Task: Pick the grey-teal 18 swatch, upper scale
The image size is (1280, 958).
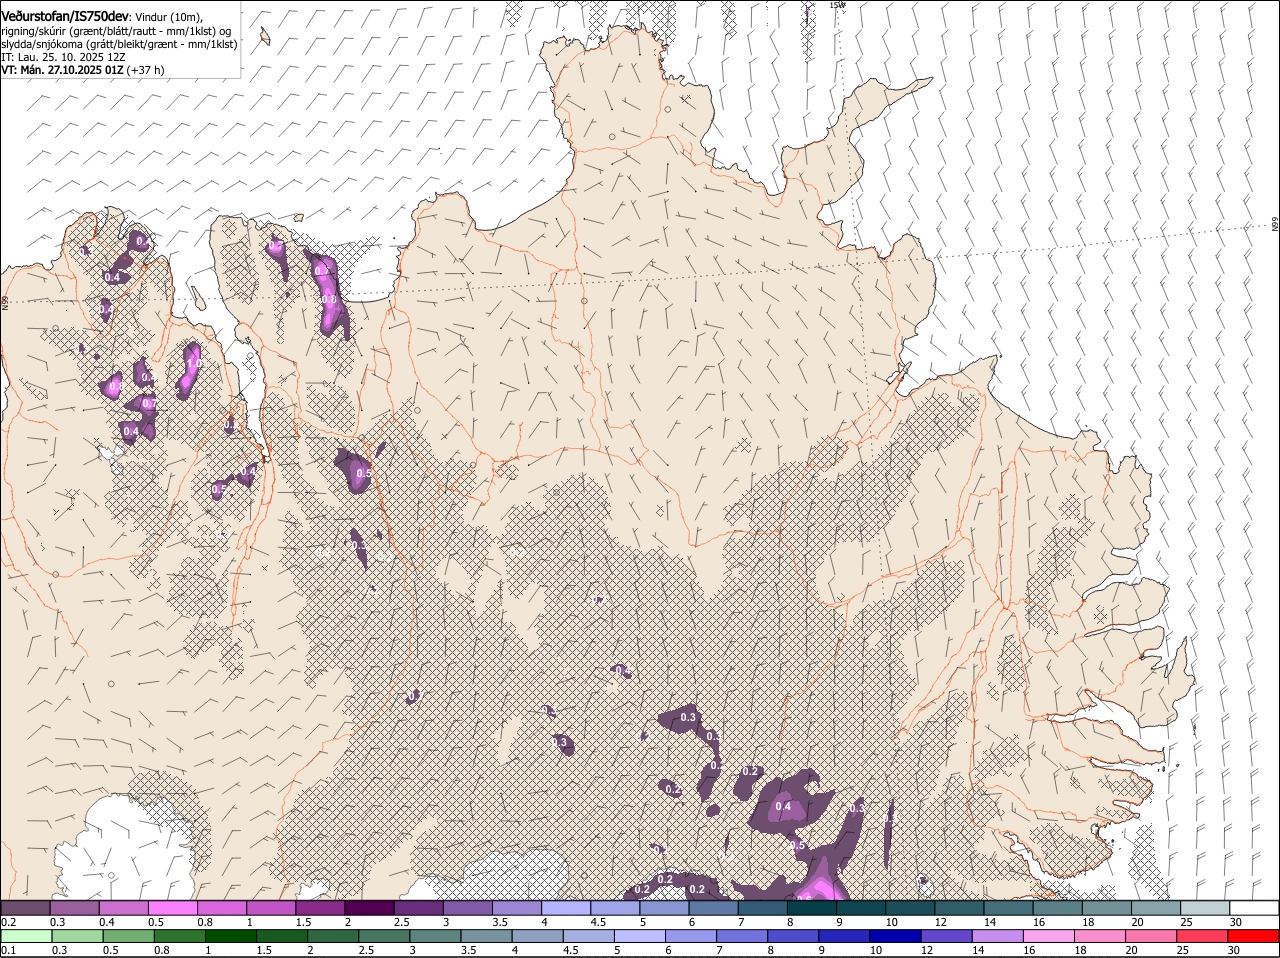Action: [1107, 907]
